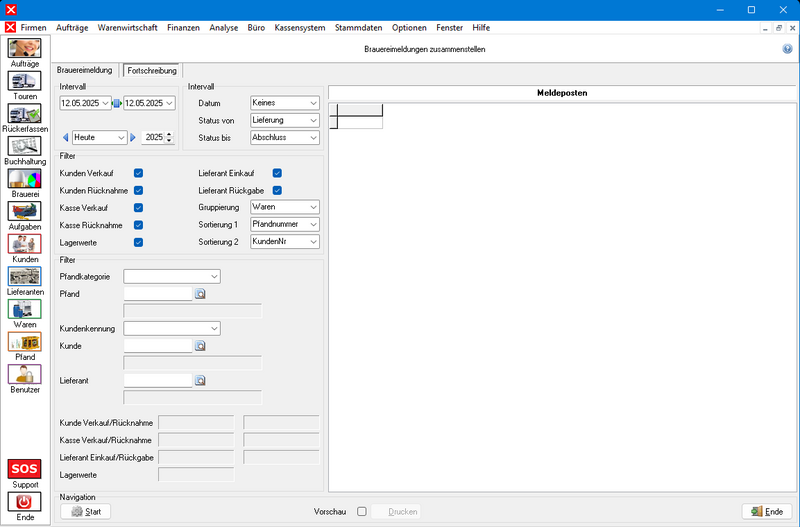Click the lookup icon next to Pfand field

(200, 294)
